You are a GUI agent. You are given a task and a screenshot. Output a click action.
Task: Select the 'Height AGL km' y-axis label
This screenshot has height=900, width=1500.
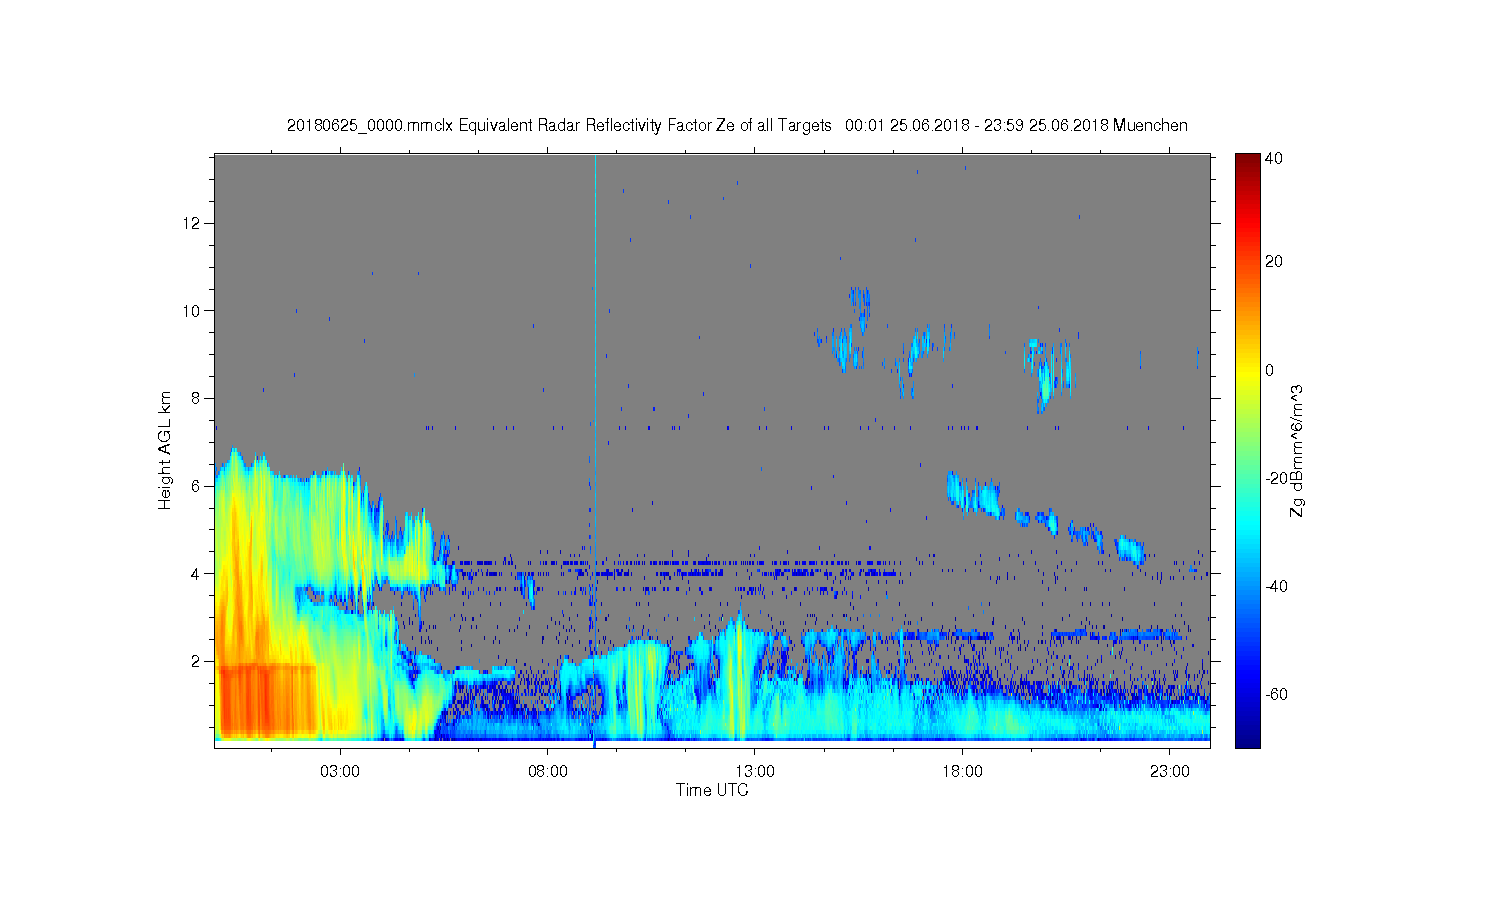pos(165,450)
